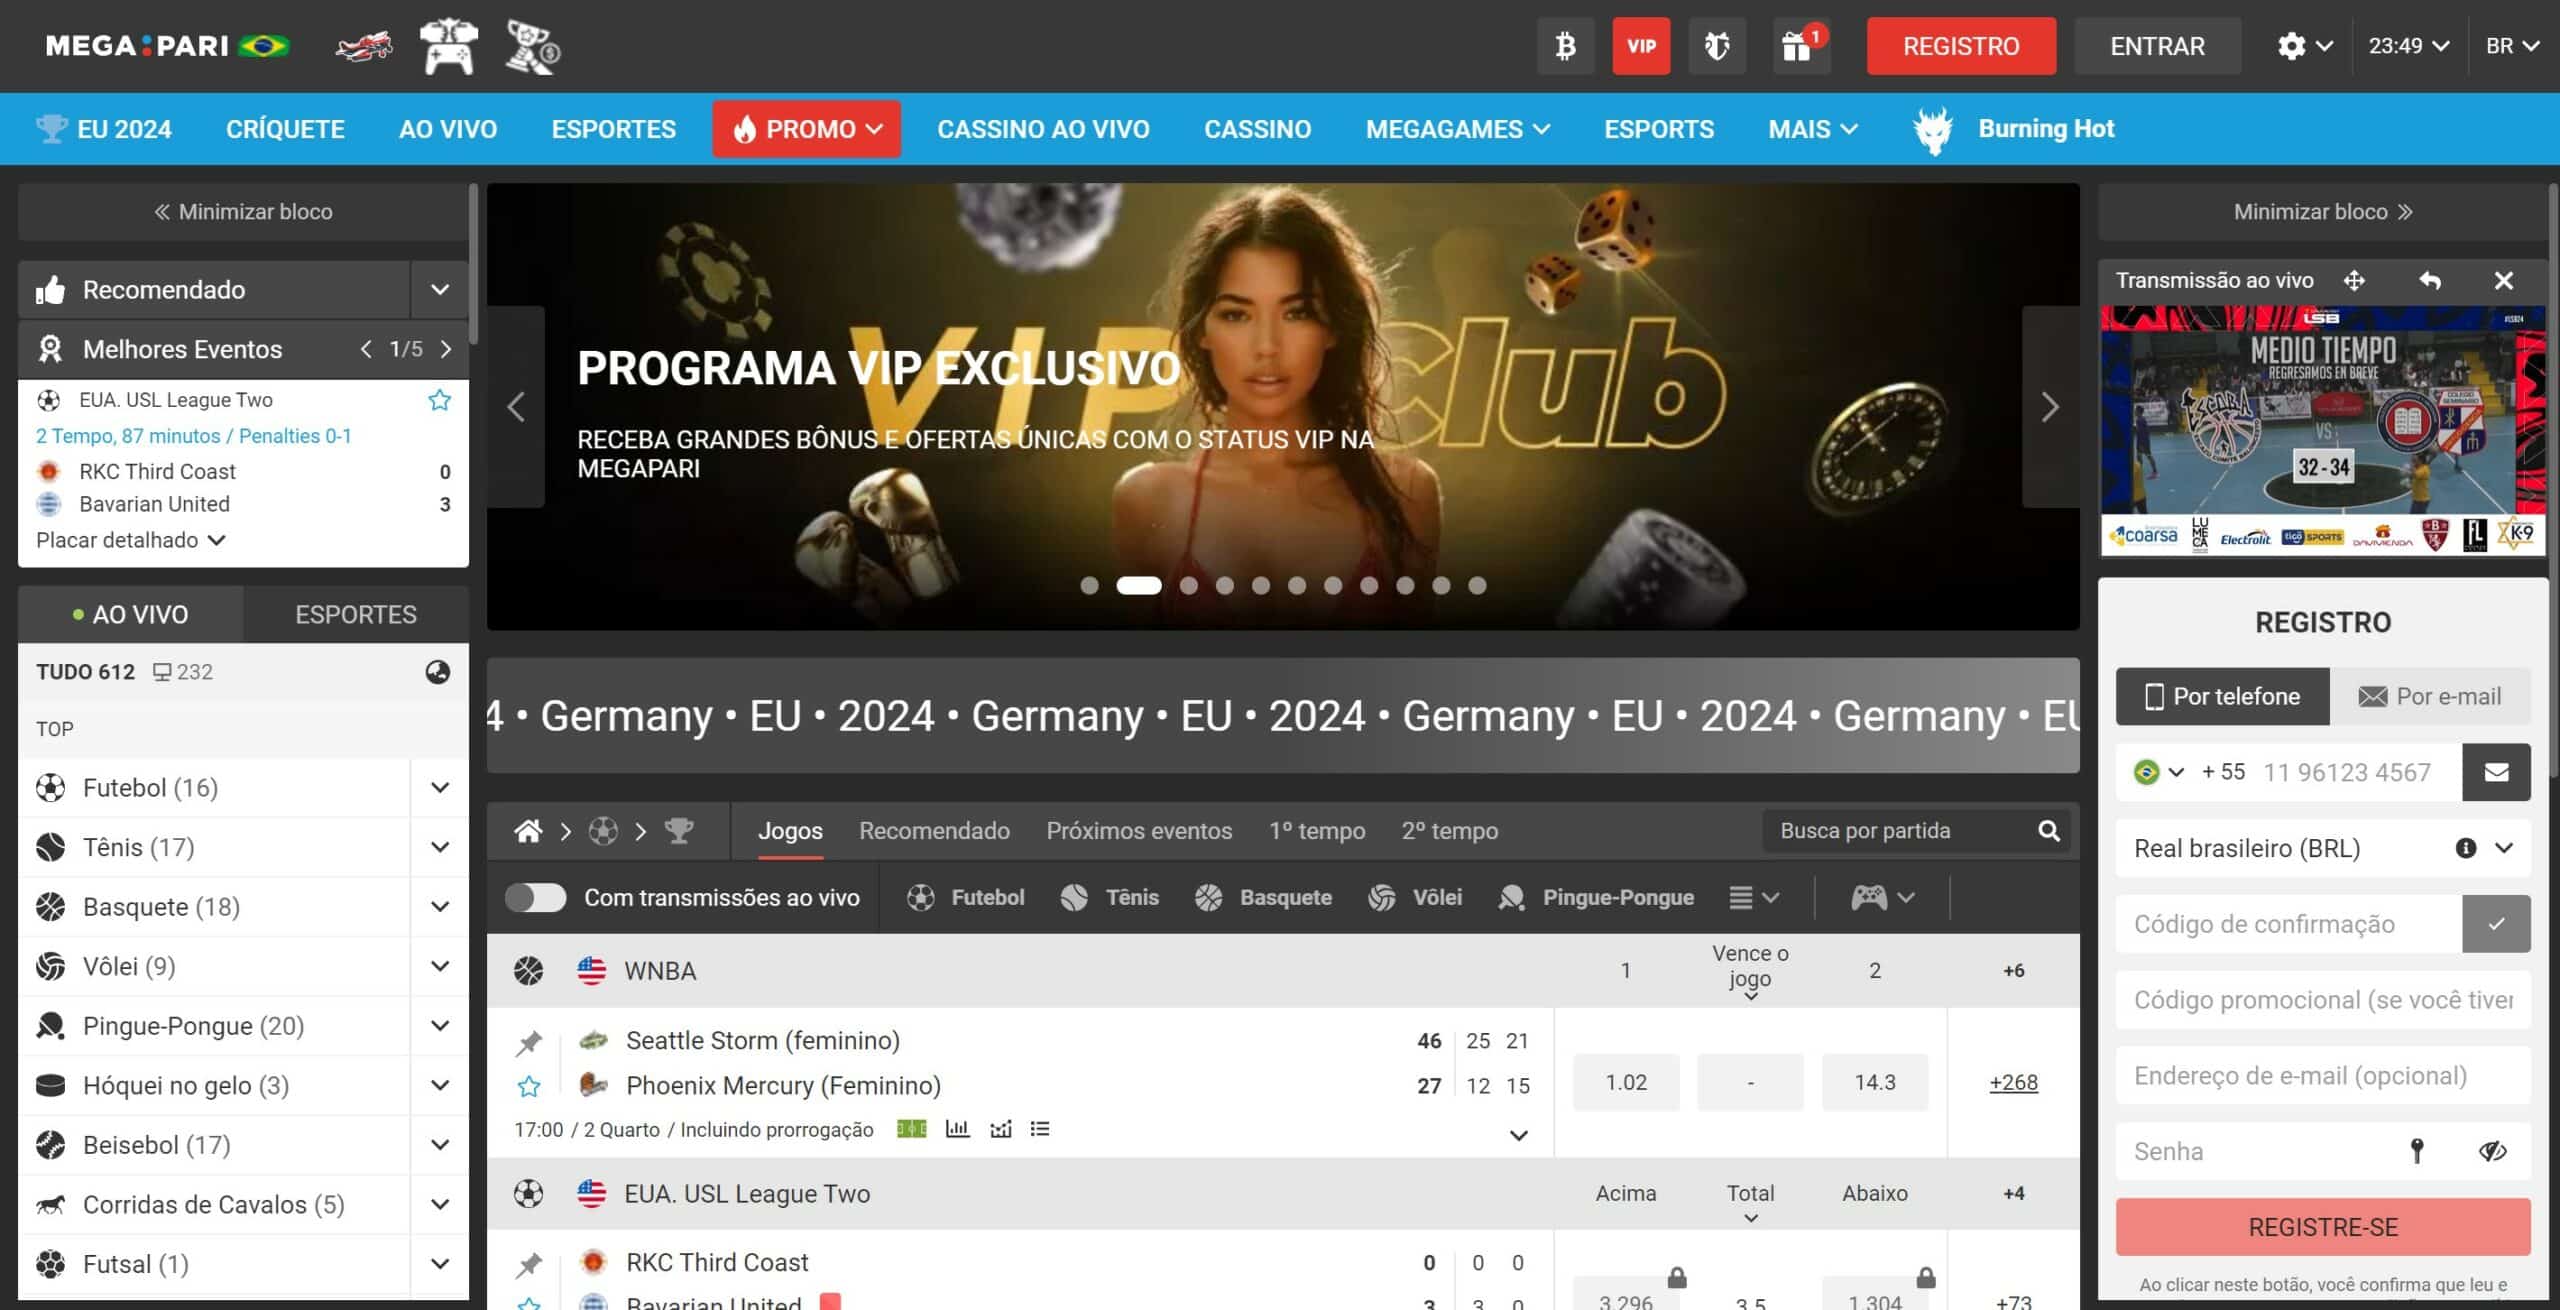Click the return arrow in live transmission
This screenshot has height=1310, width=2560.
tap(2430, 281)
